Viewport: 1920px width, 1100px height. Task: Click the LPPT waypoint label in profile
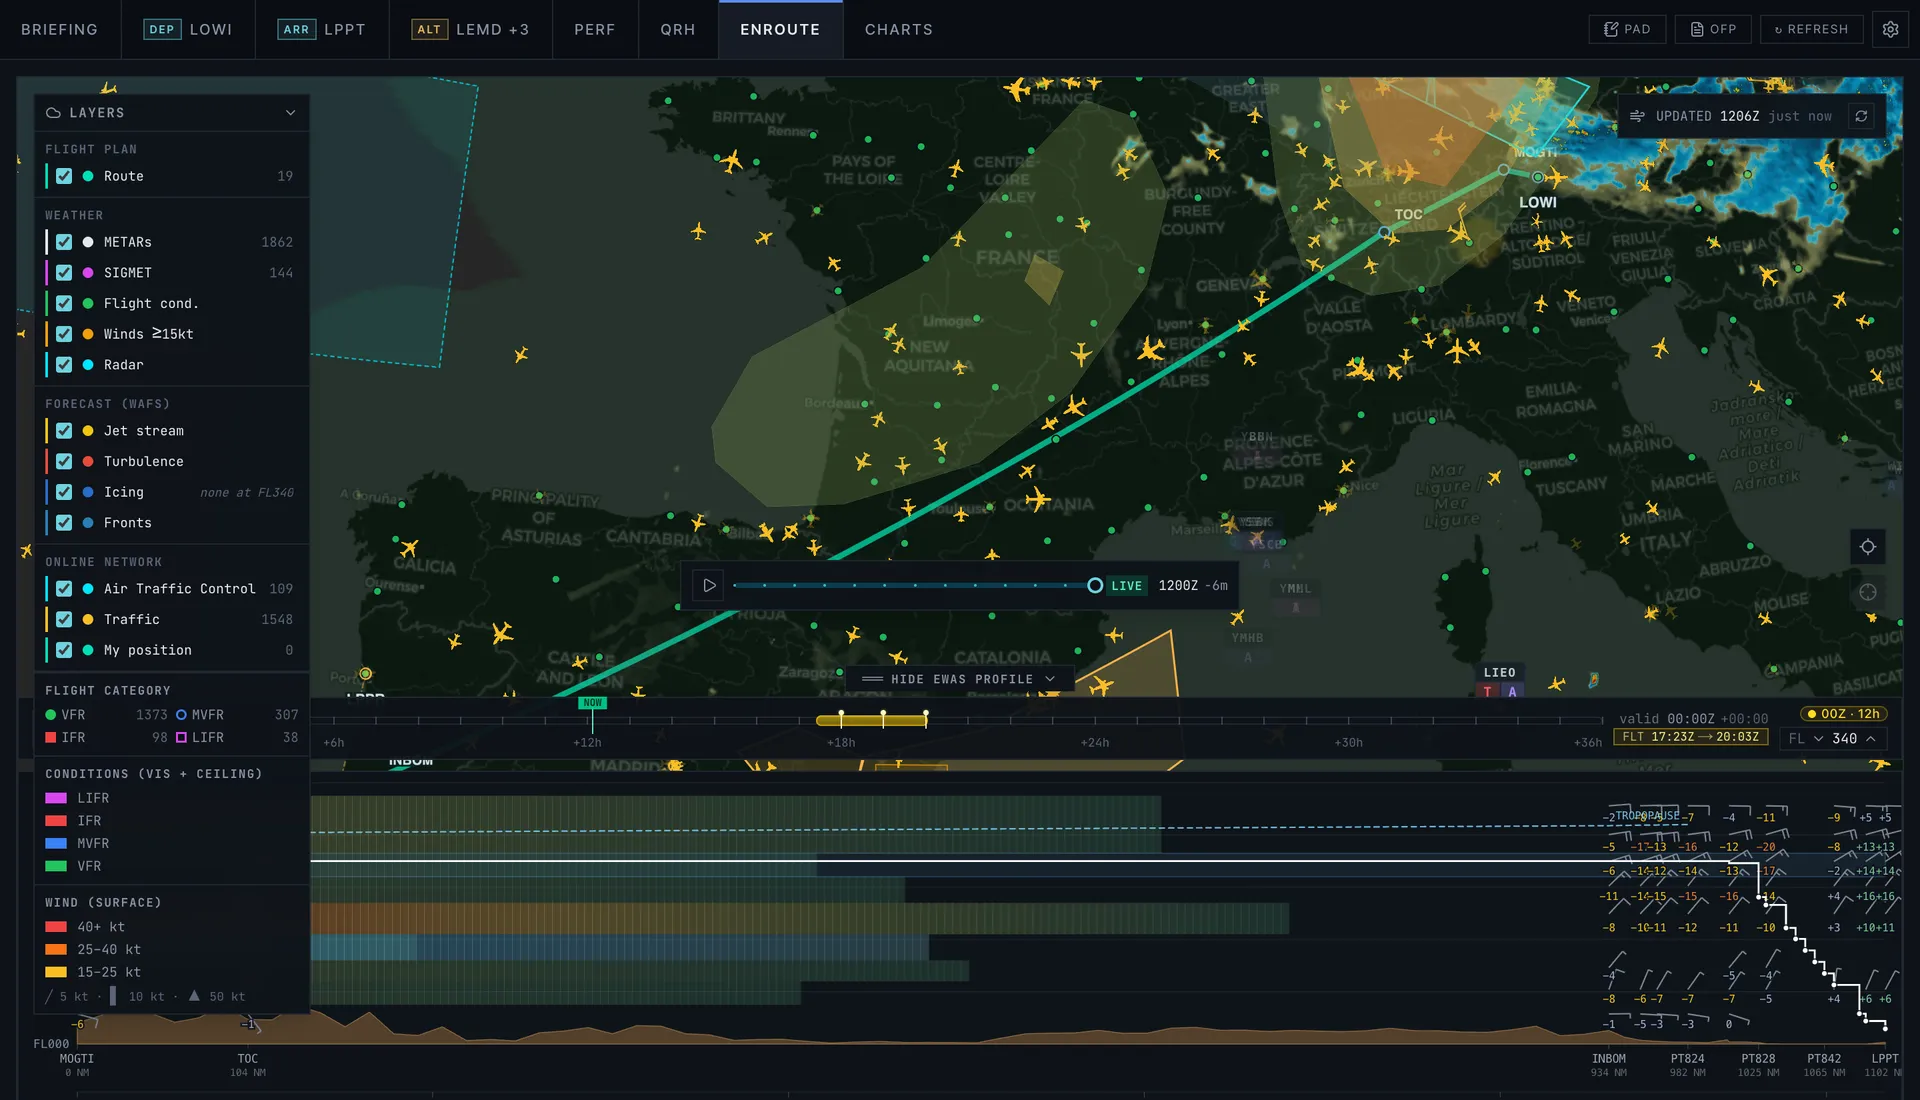pos(1885,1059)
